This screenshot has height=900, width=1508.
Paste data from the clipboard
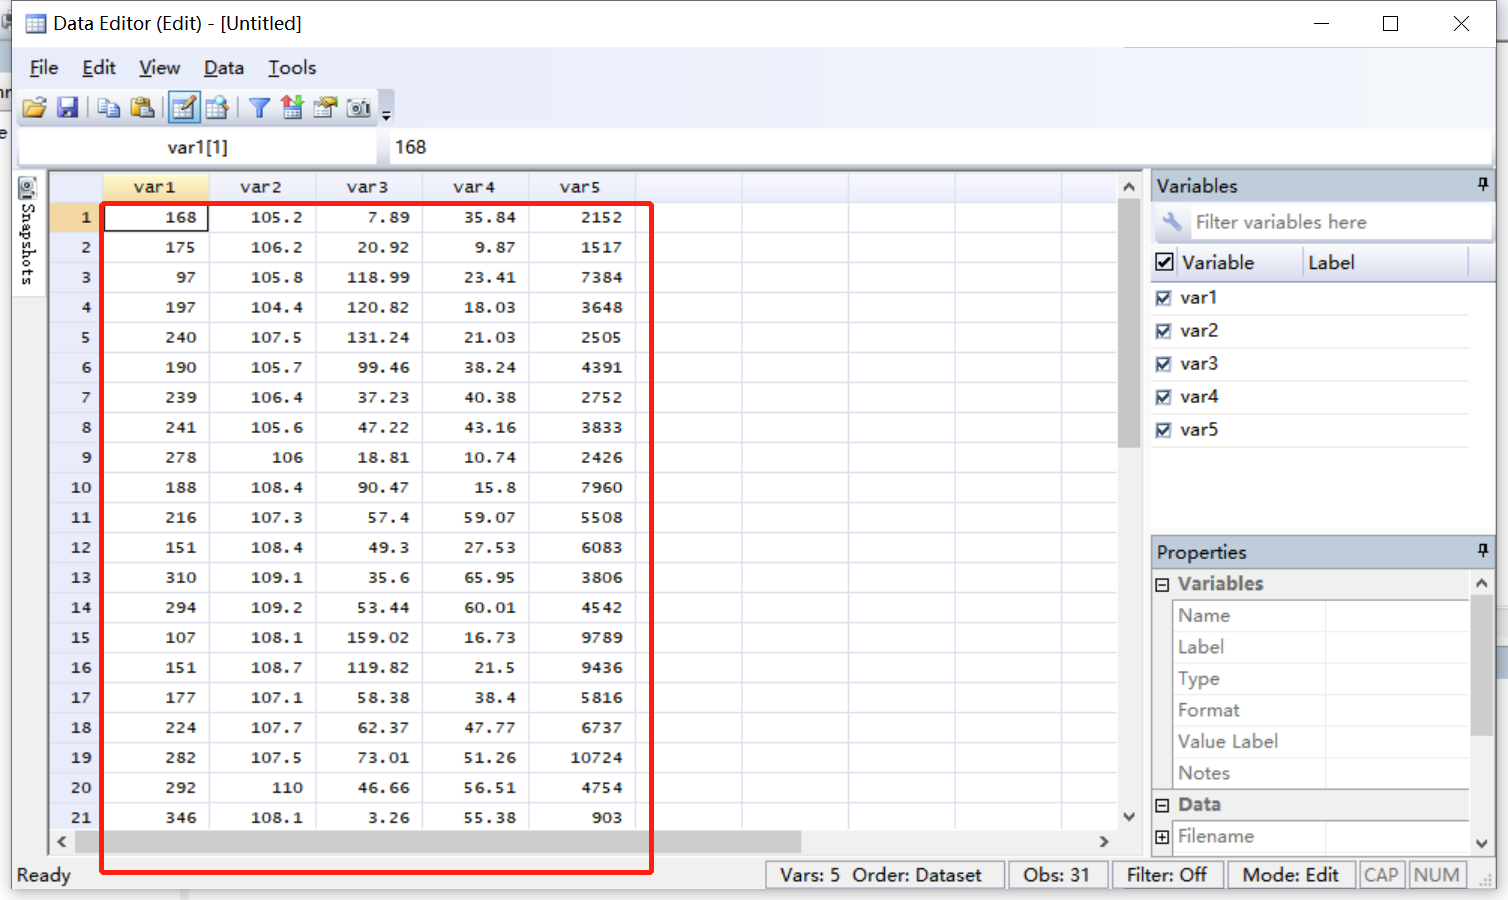pos(143,107)
